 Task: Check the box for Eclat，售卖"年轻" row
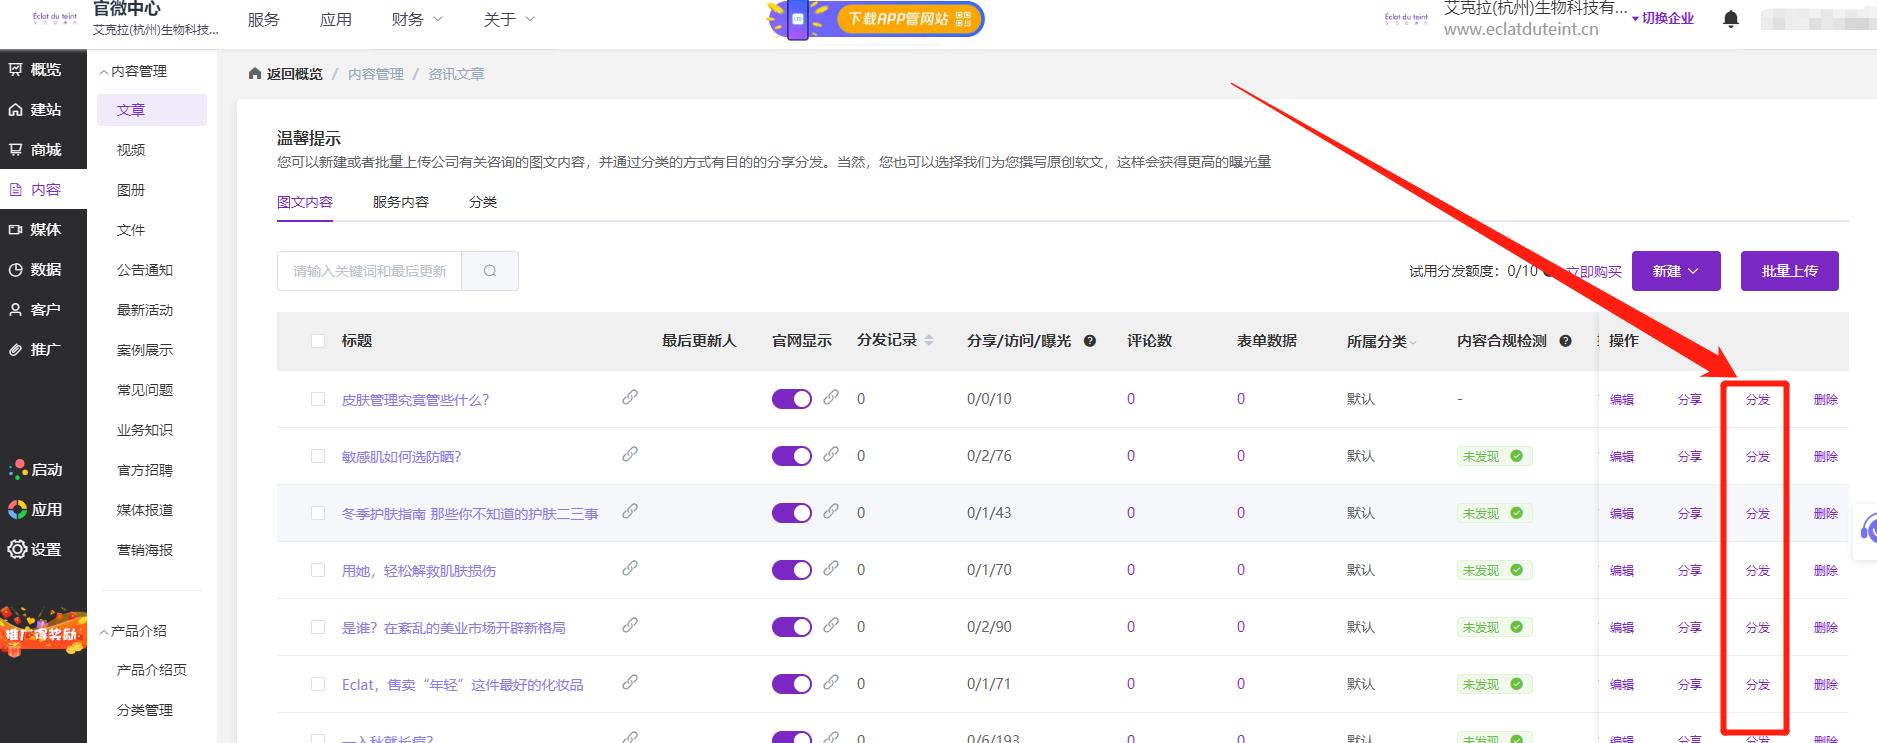point(318,684)
